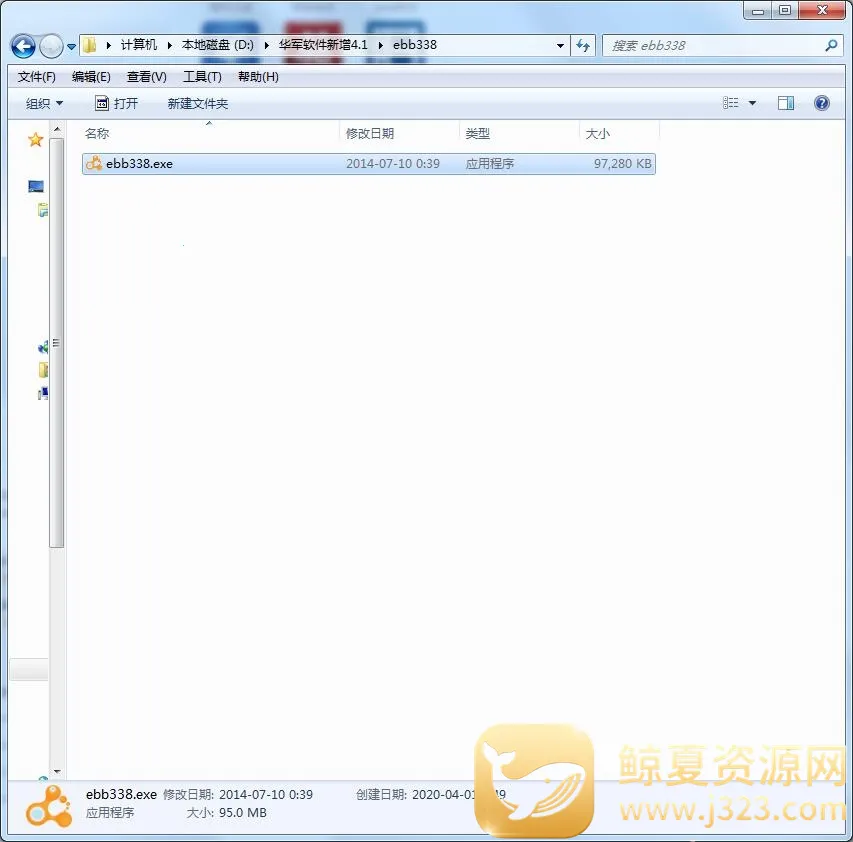Open the 查看(V) menu
Screen dimensions: 853x842
coord(146,77)
